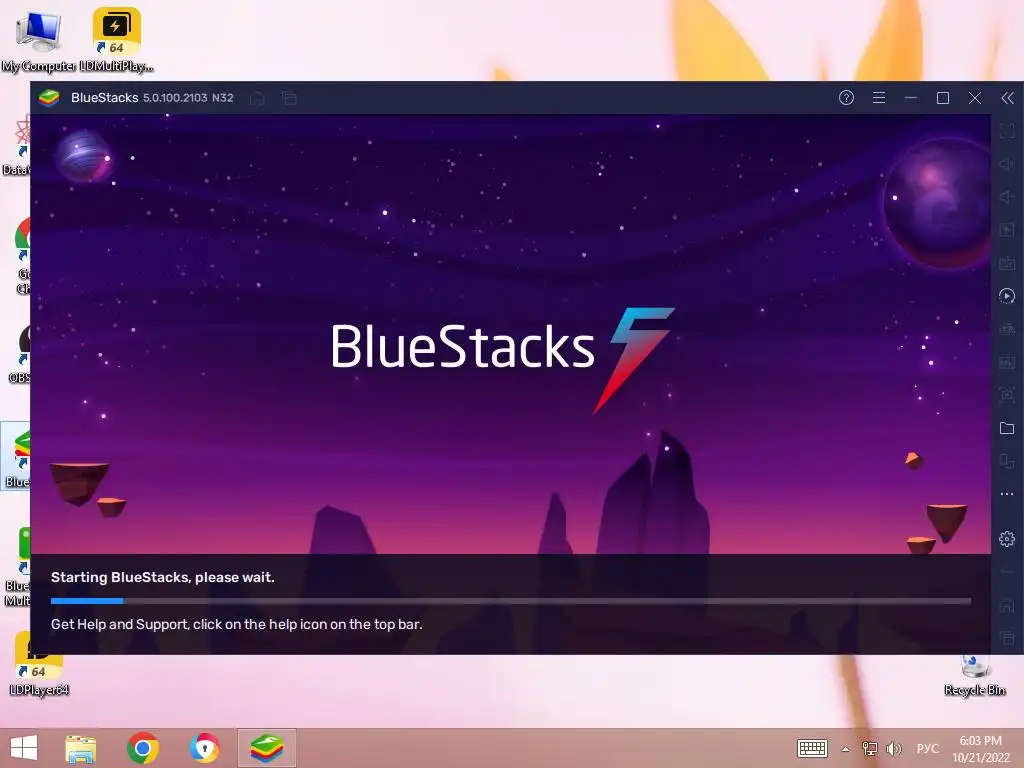Select the LDPlayer64 desktop shortcut
The height and width of the screenshot is (768, 1024).
click(x=39, y=665)
